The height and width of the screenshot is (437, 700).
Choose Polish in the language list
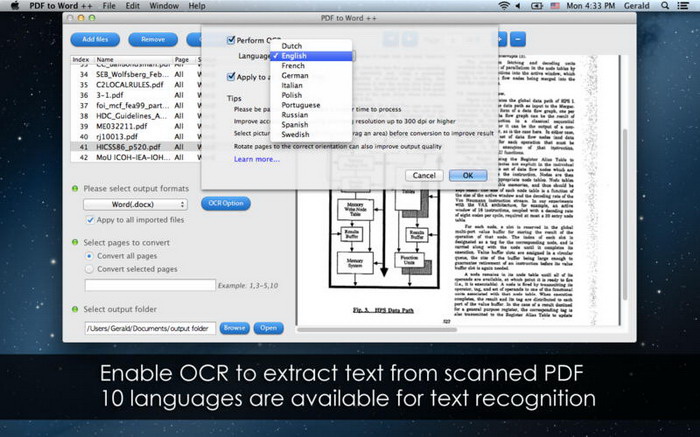point(311,95)
